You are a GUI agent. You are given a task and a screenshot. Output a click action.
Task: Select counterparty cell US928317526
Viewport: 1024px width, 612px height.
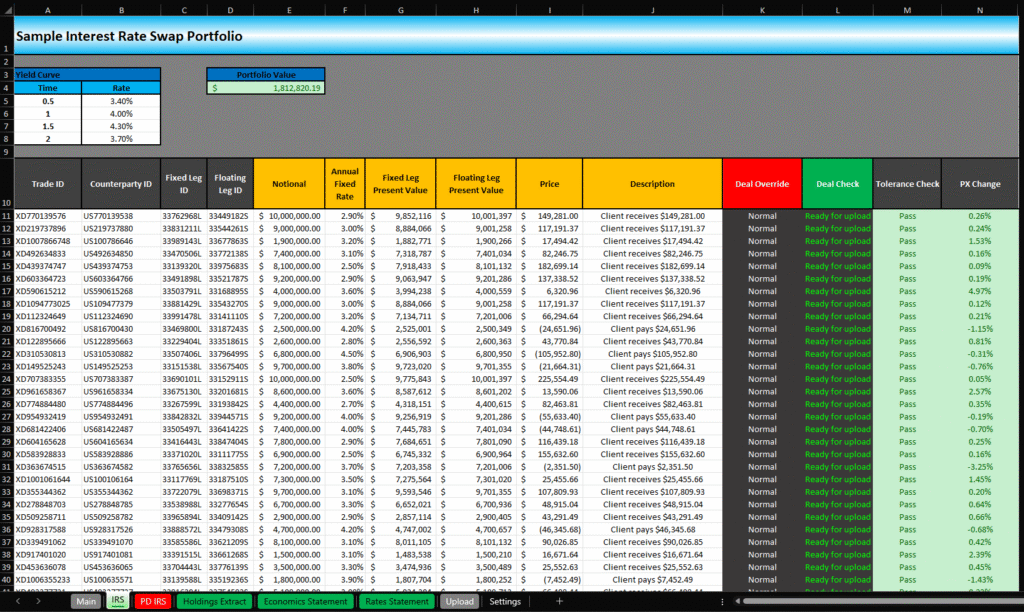121,530
